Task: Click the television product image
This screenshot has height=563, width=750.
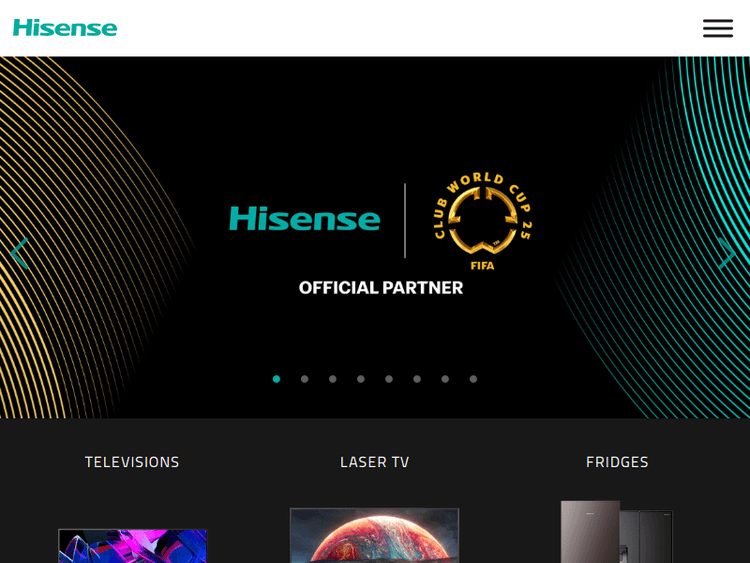Action: tap(132, 546)
